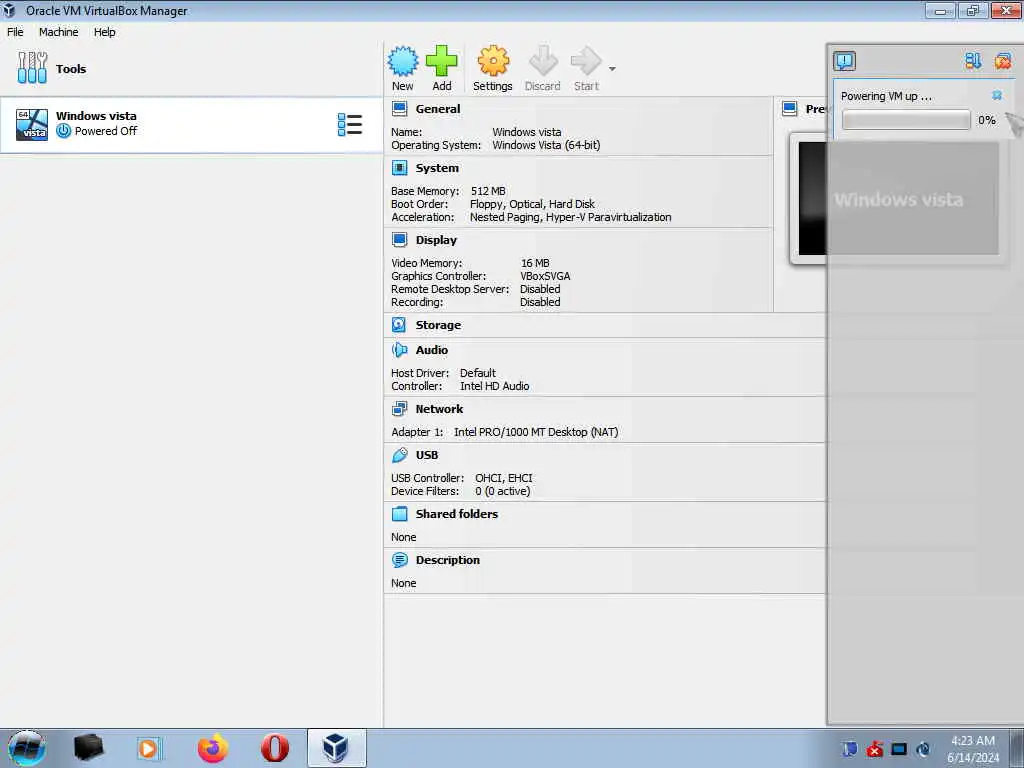Viewport: 1024px width, 768px height.
Task: Click the red X network tray icon
Action: 874,749
